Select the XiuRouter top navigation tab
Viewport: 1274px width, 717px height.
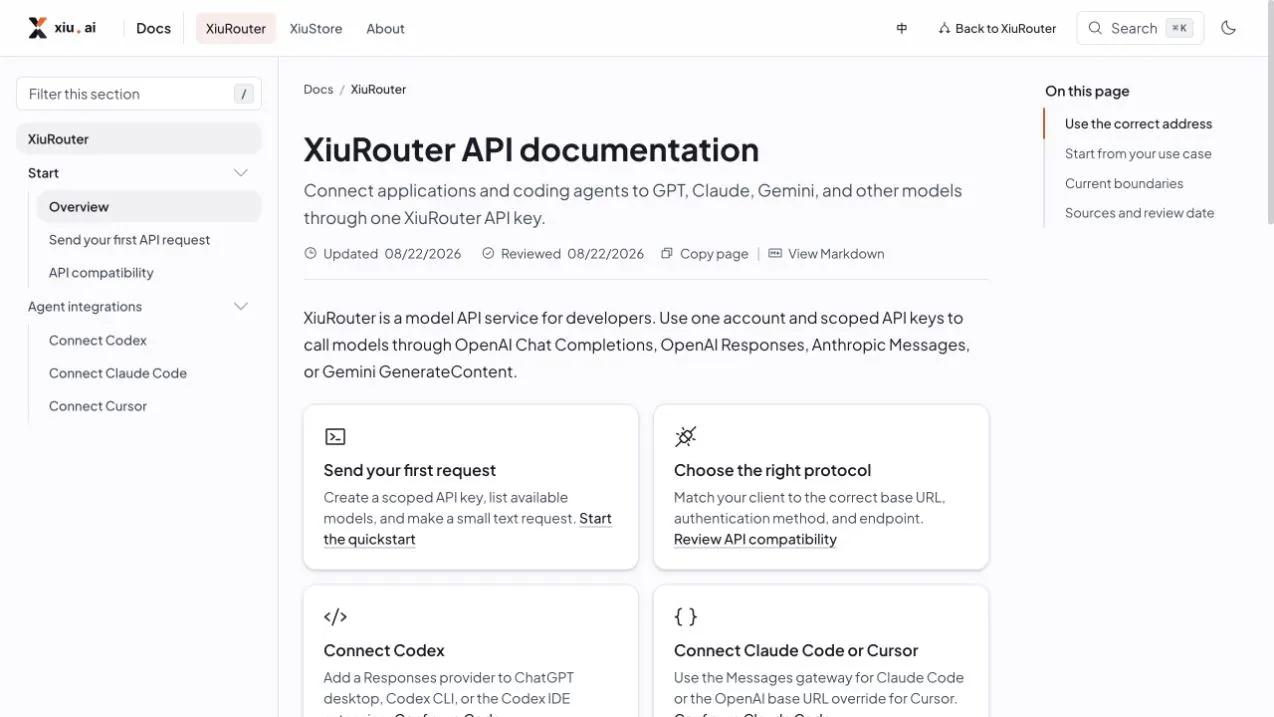236,28
